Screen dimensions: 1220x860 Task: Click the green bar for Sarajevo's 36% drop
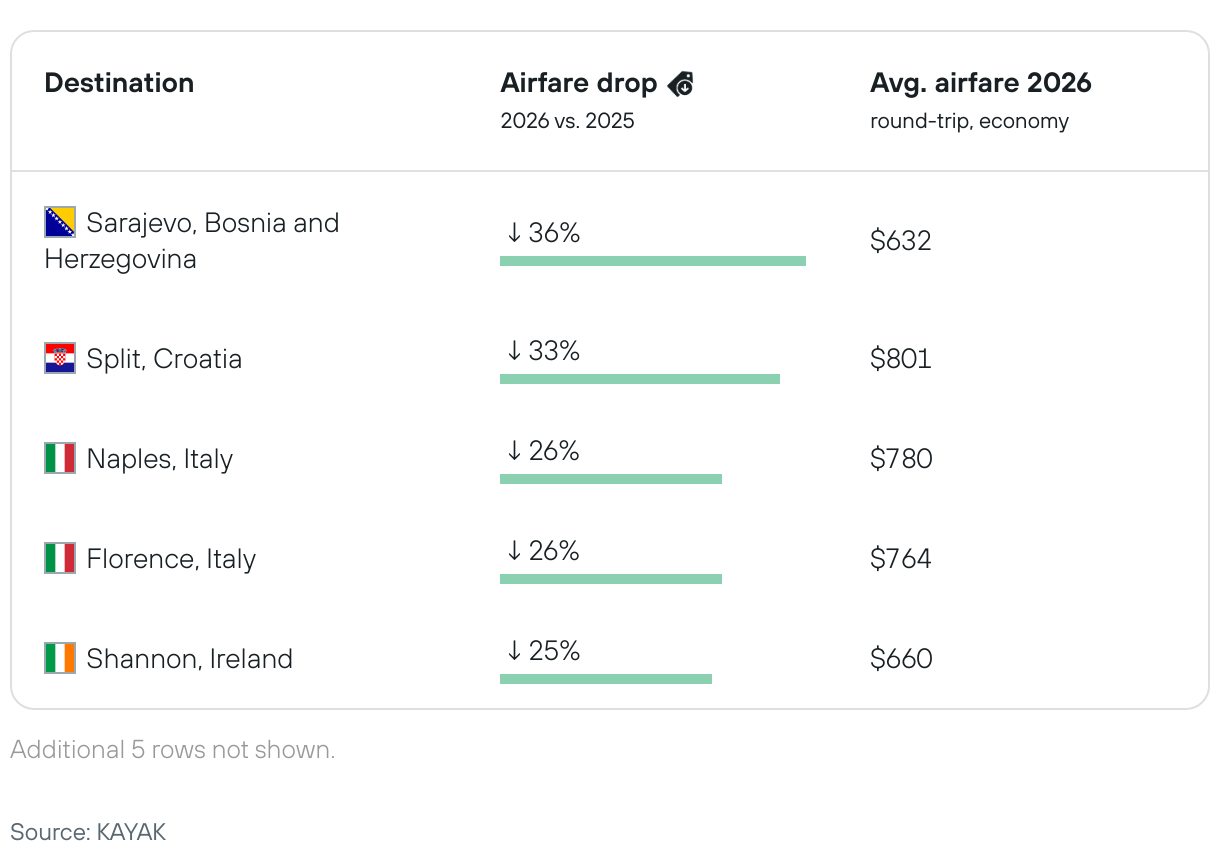(652, 261)
